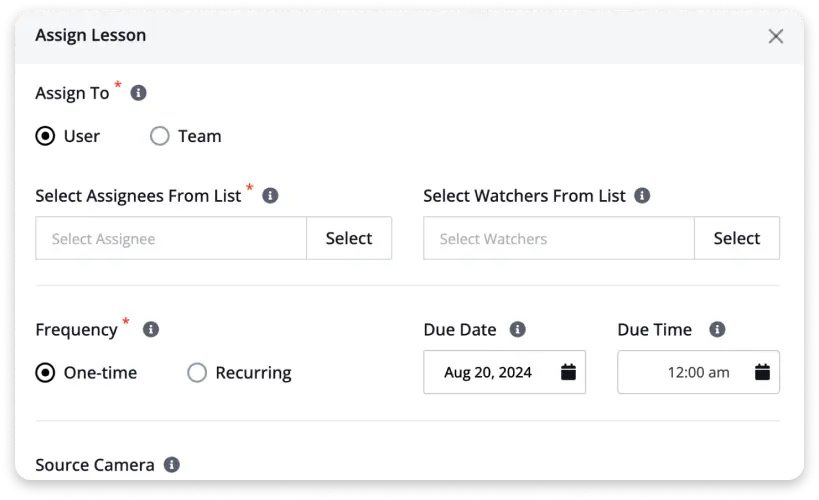
Task: Close the Assign Lesson dialog
Action: 775,36
